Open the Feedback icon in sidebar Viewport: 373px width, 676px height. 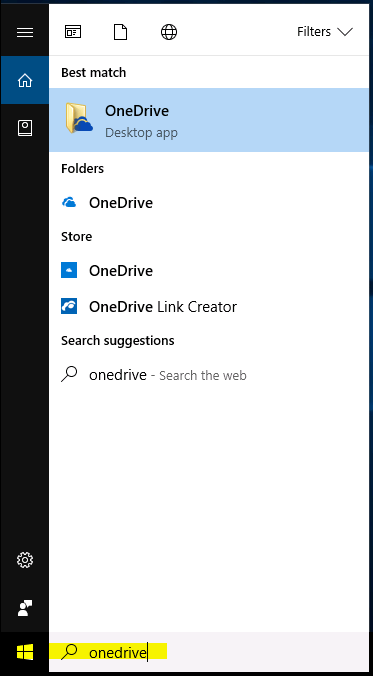[25, 608]
